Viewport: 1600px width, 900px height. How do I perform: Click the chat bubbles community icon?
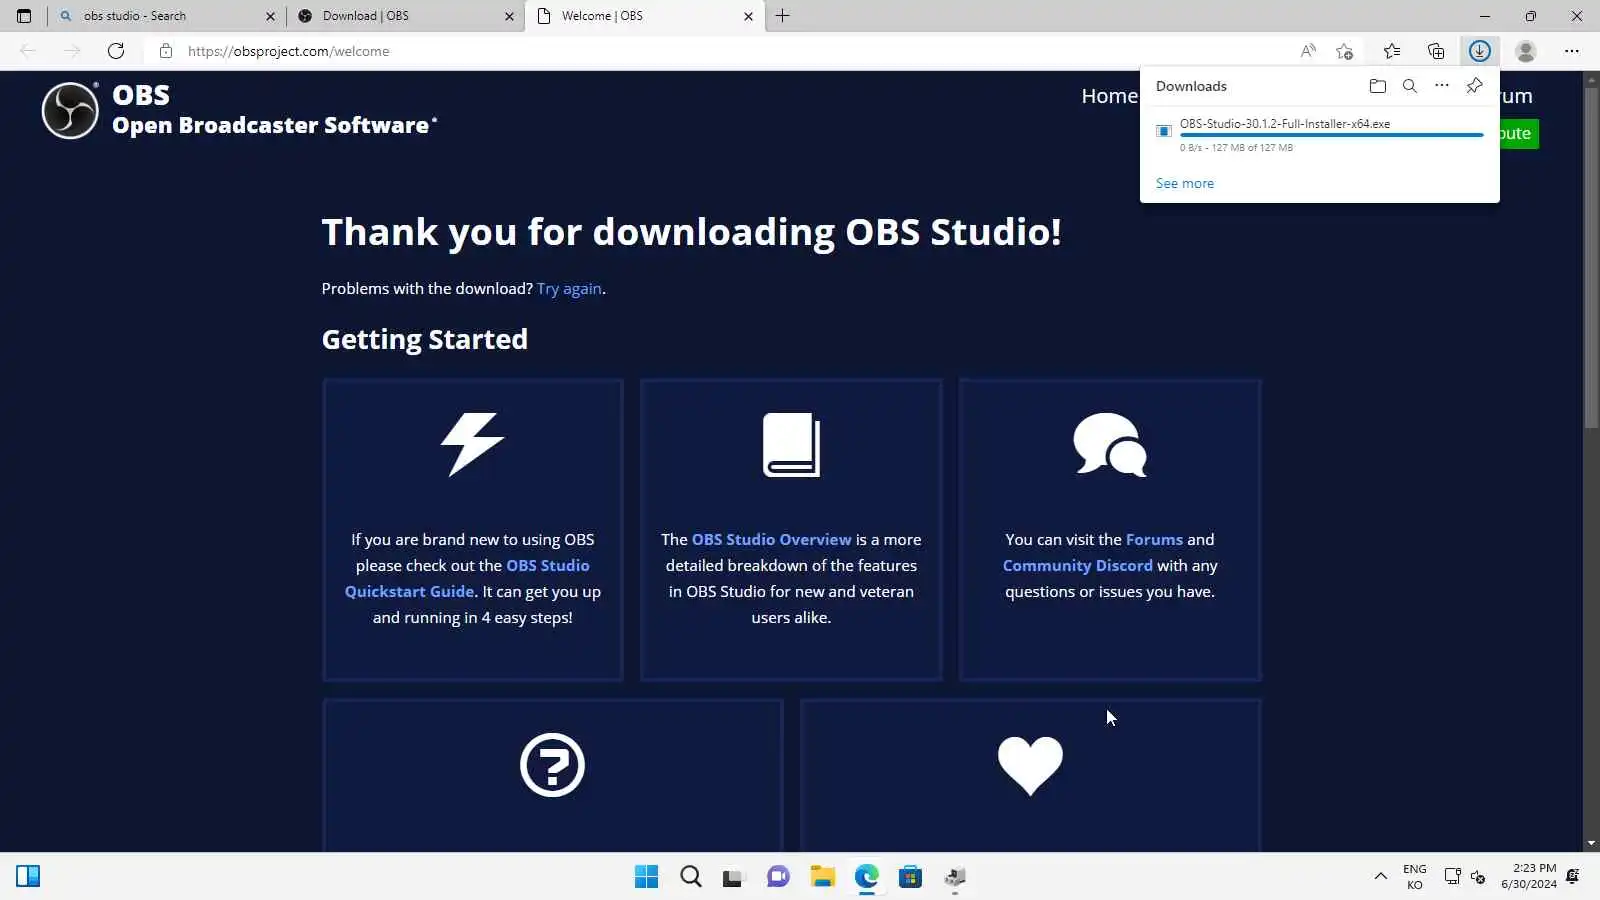(x=1110, y=444)
